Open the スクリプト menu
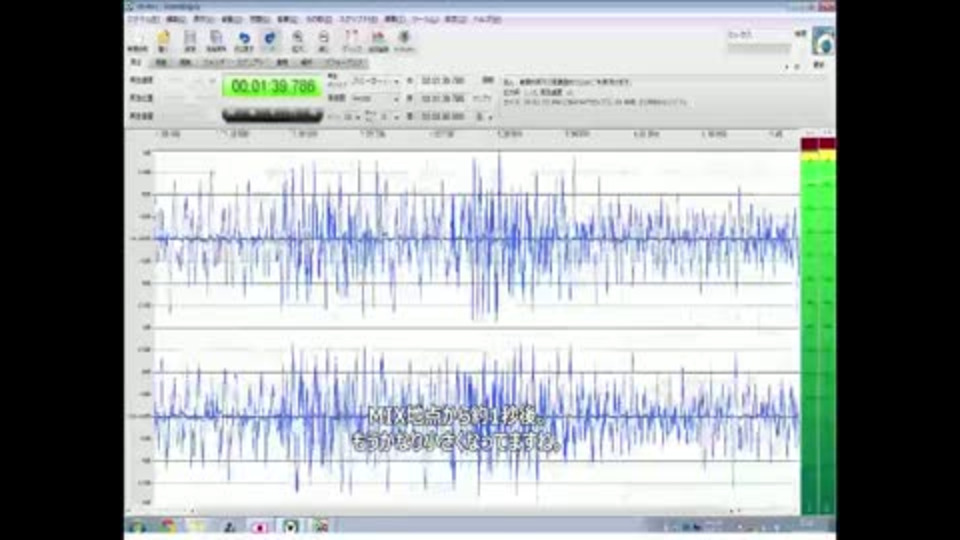The image size is (960, 540). tap(358, 20)
